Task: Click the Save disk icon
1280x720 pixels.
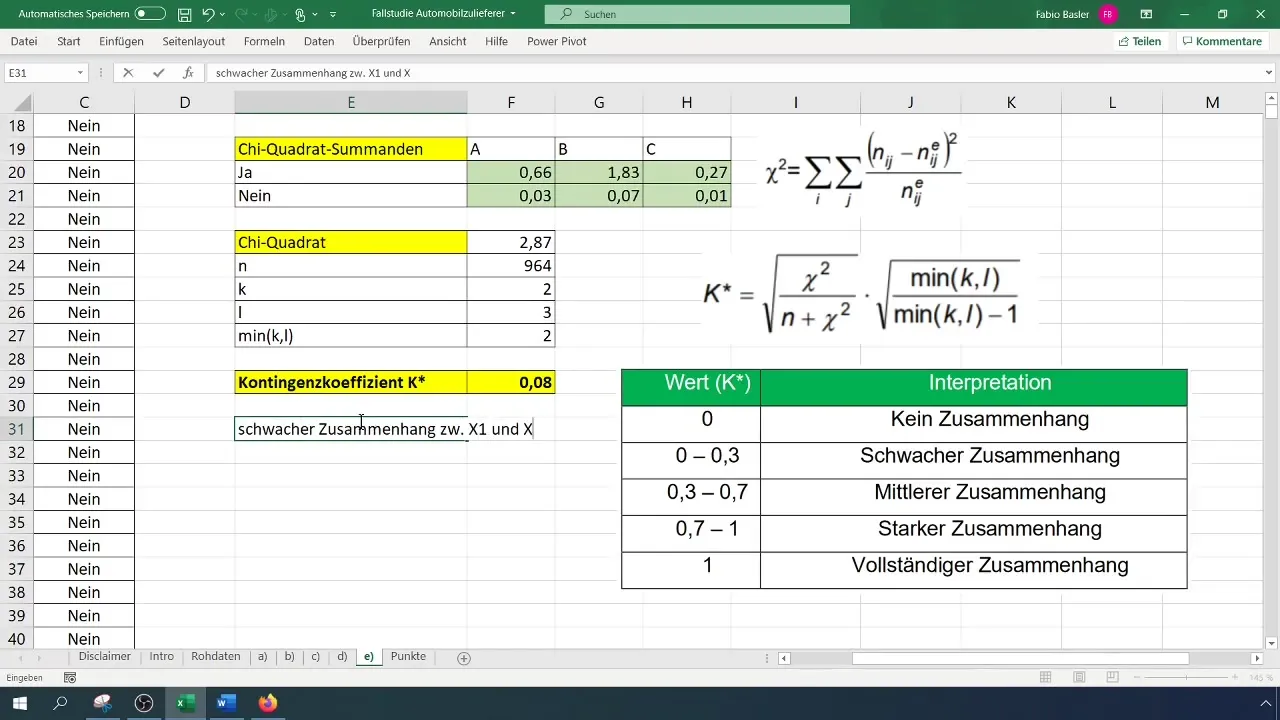Action: click(185, 14)
